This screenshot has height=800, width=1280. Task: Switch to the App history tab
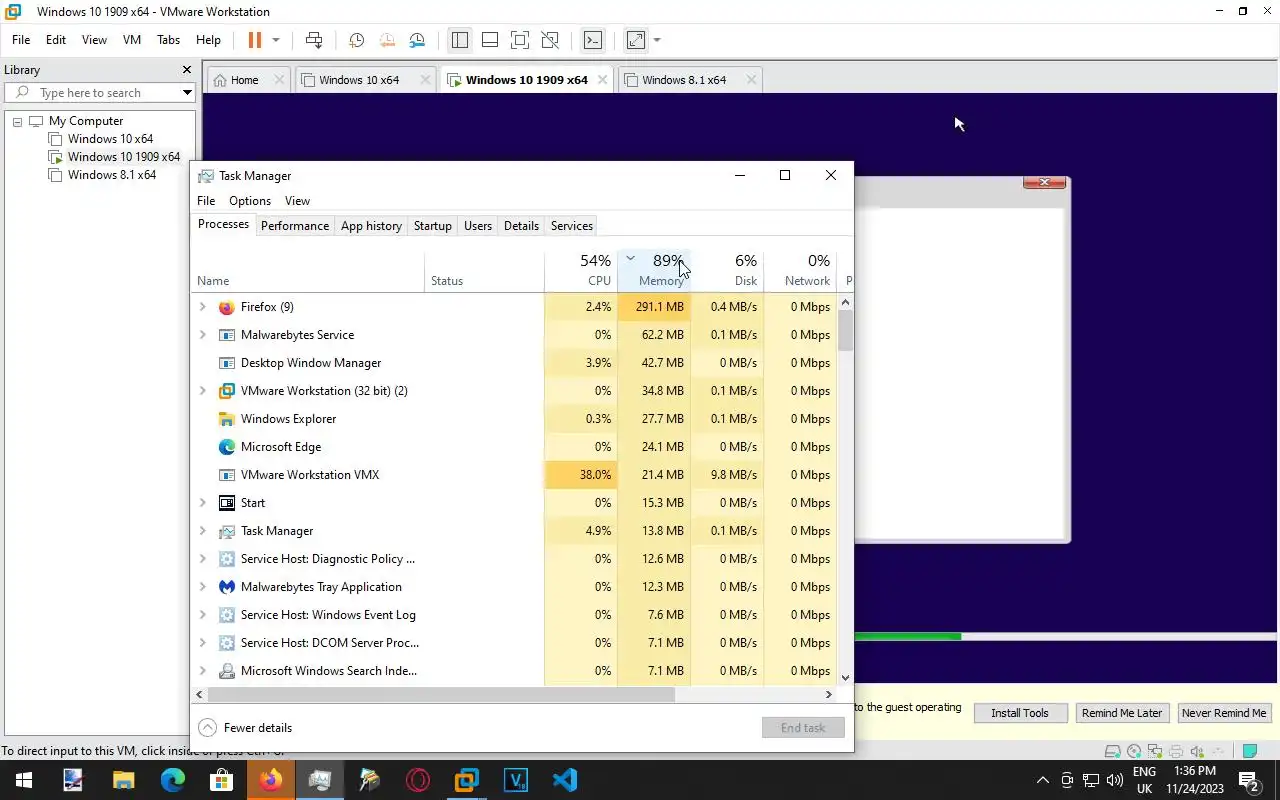[371, 226]
